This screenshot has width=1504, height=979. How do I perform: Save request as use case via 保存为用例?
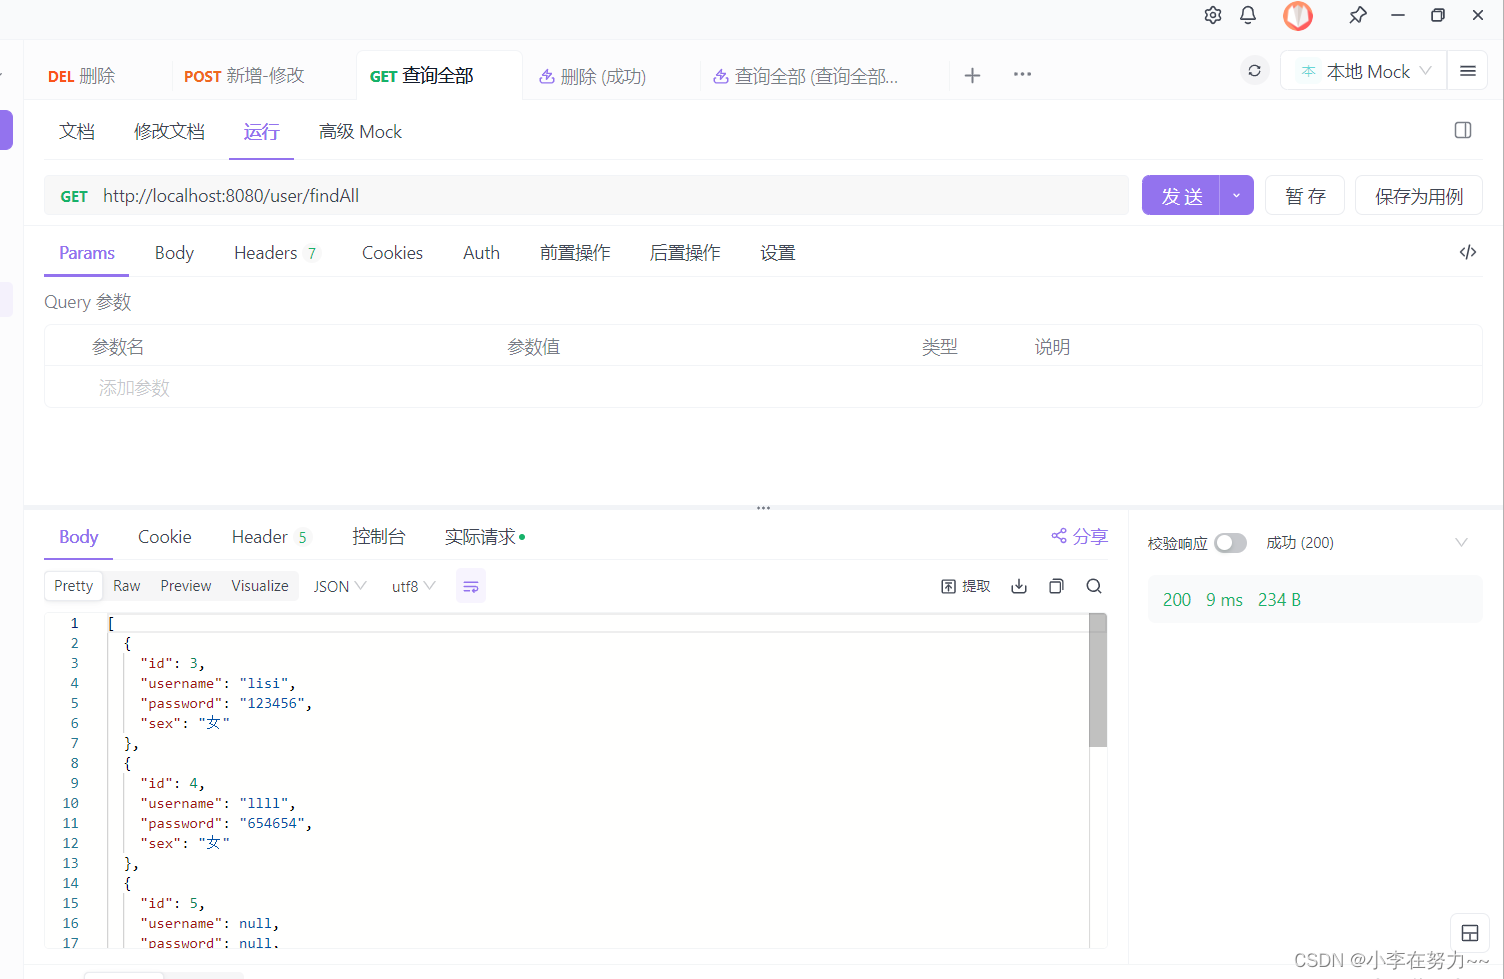1418,195
